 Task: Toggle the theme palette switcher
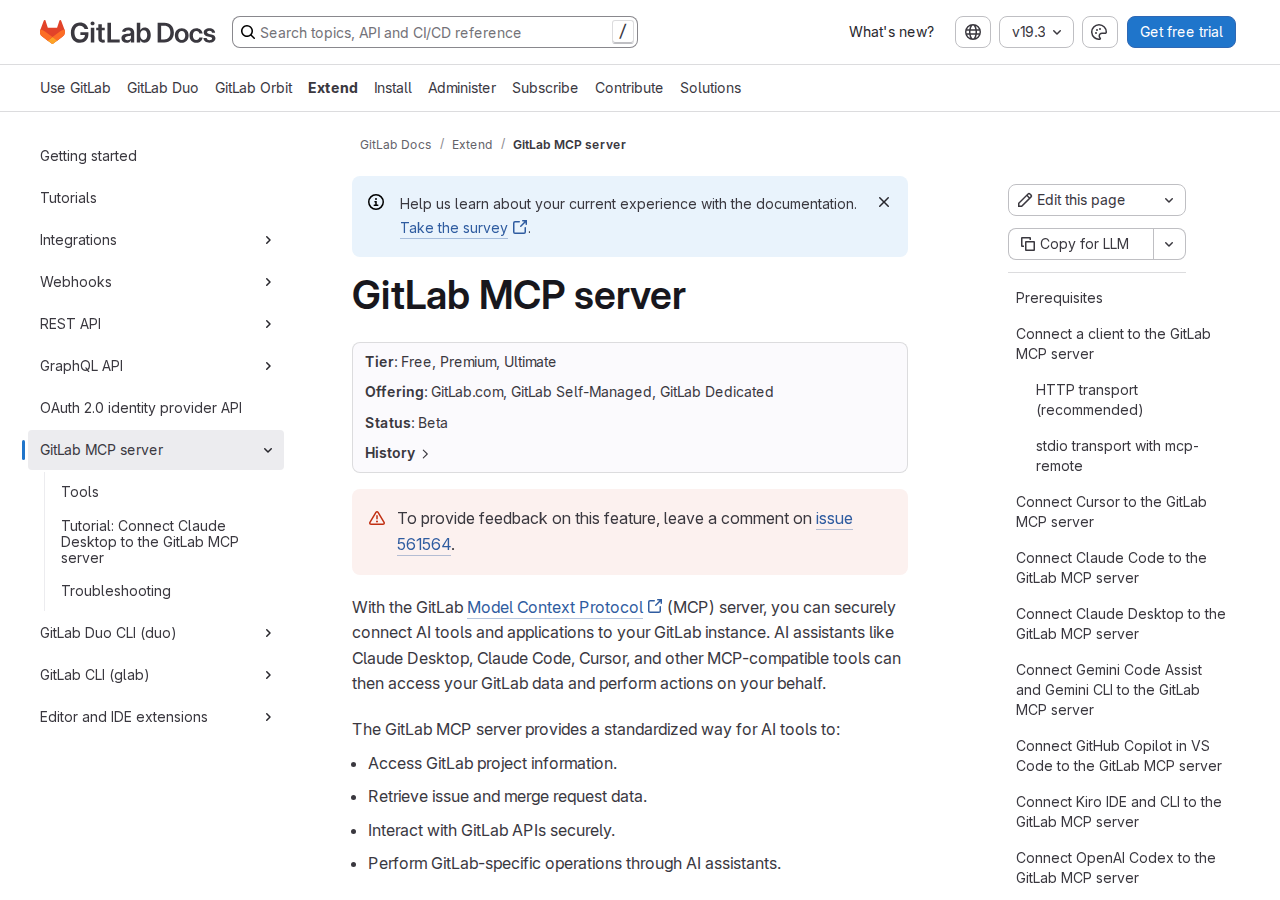click(1099, 32)
